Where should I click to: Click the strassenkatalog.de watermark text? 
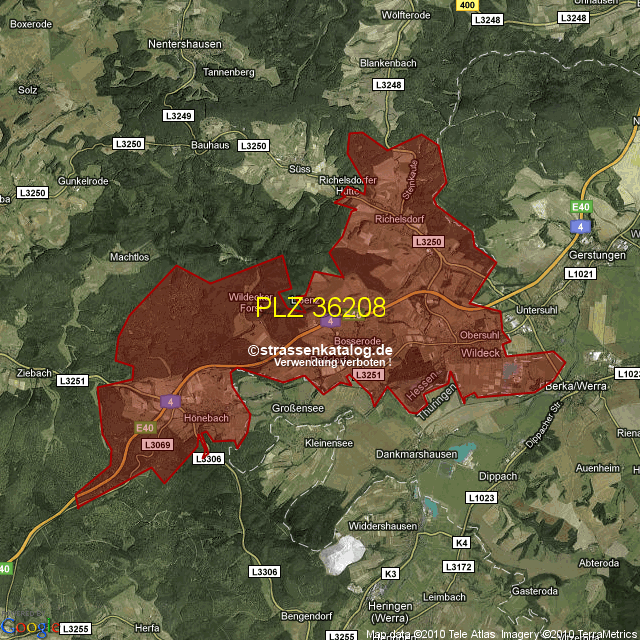pos(321,350)
